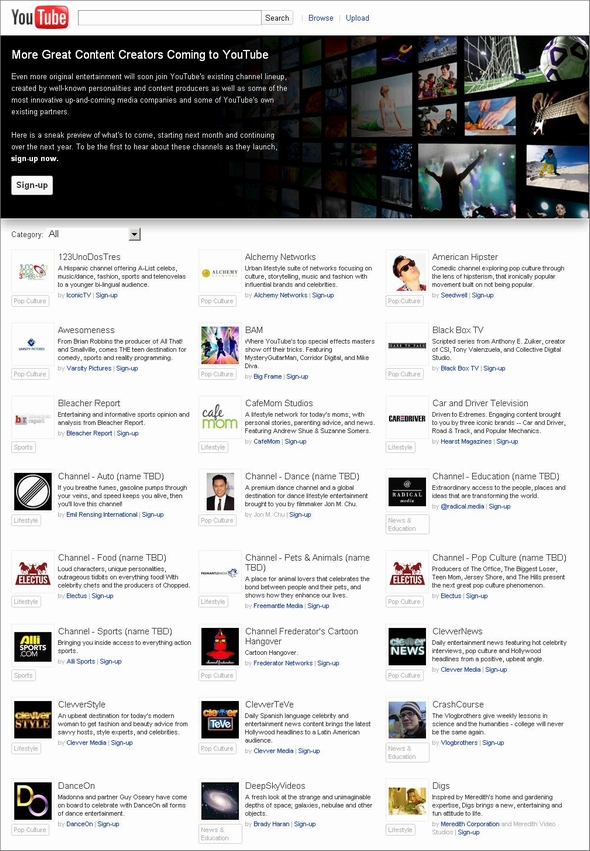Select the Alli Sports logo

[33, 646]
